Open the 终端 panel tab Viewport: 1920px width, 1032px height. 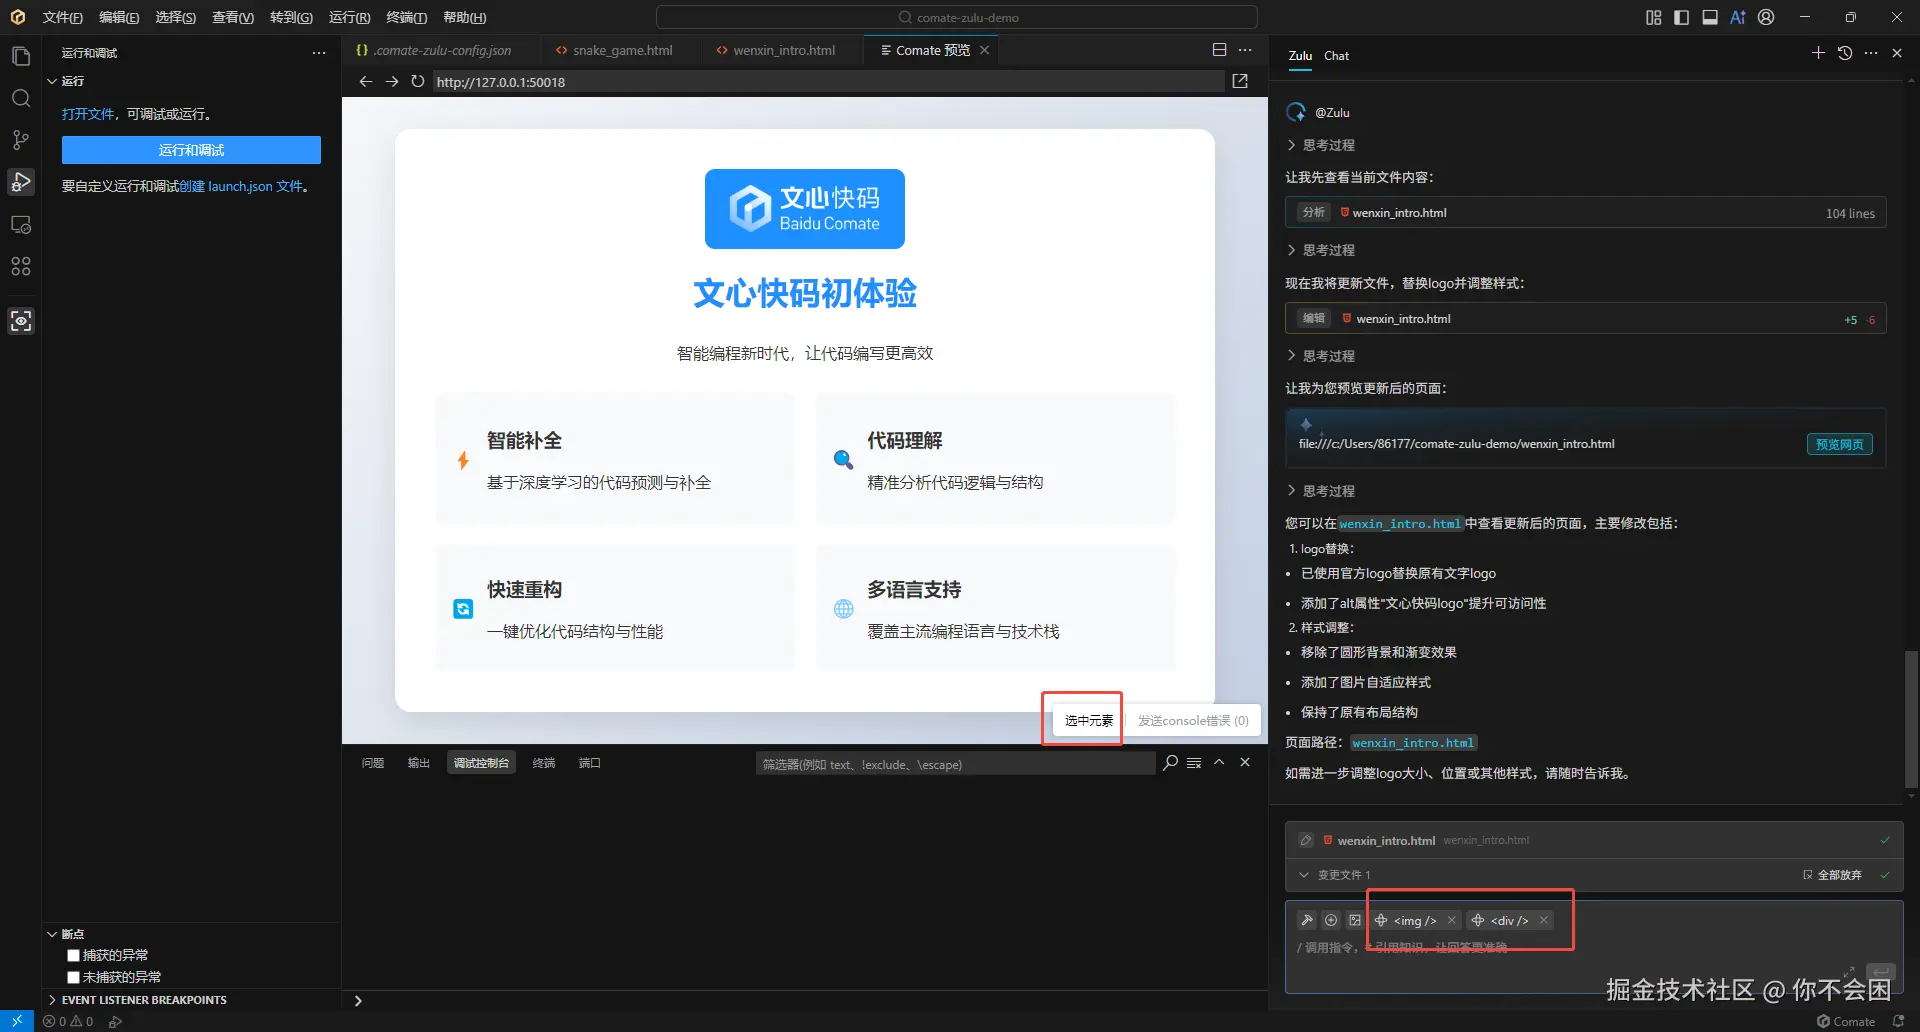pos(544,763)
